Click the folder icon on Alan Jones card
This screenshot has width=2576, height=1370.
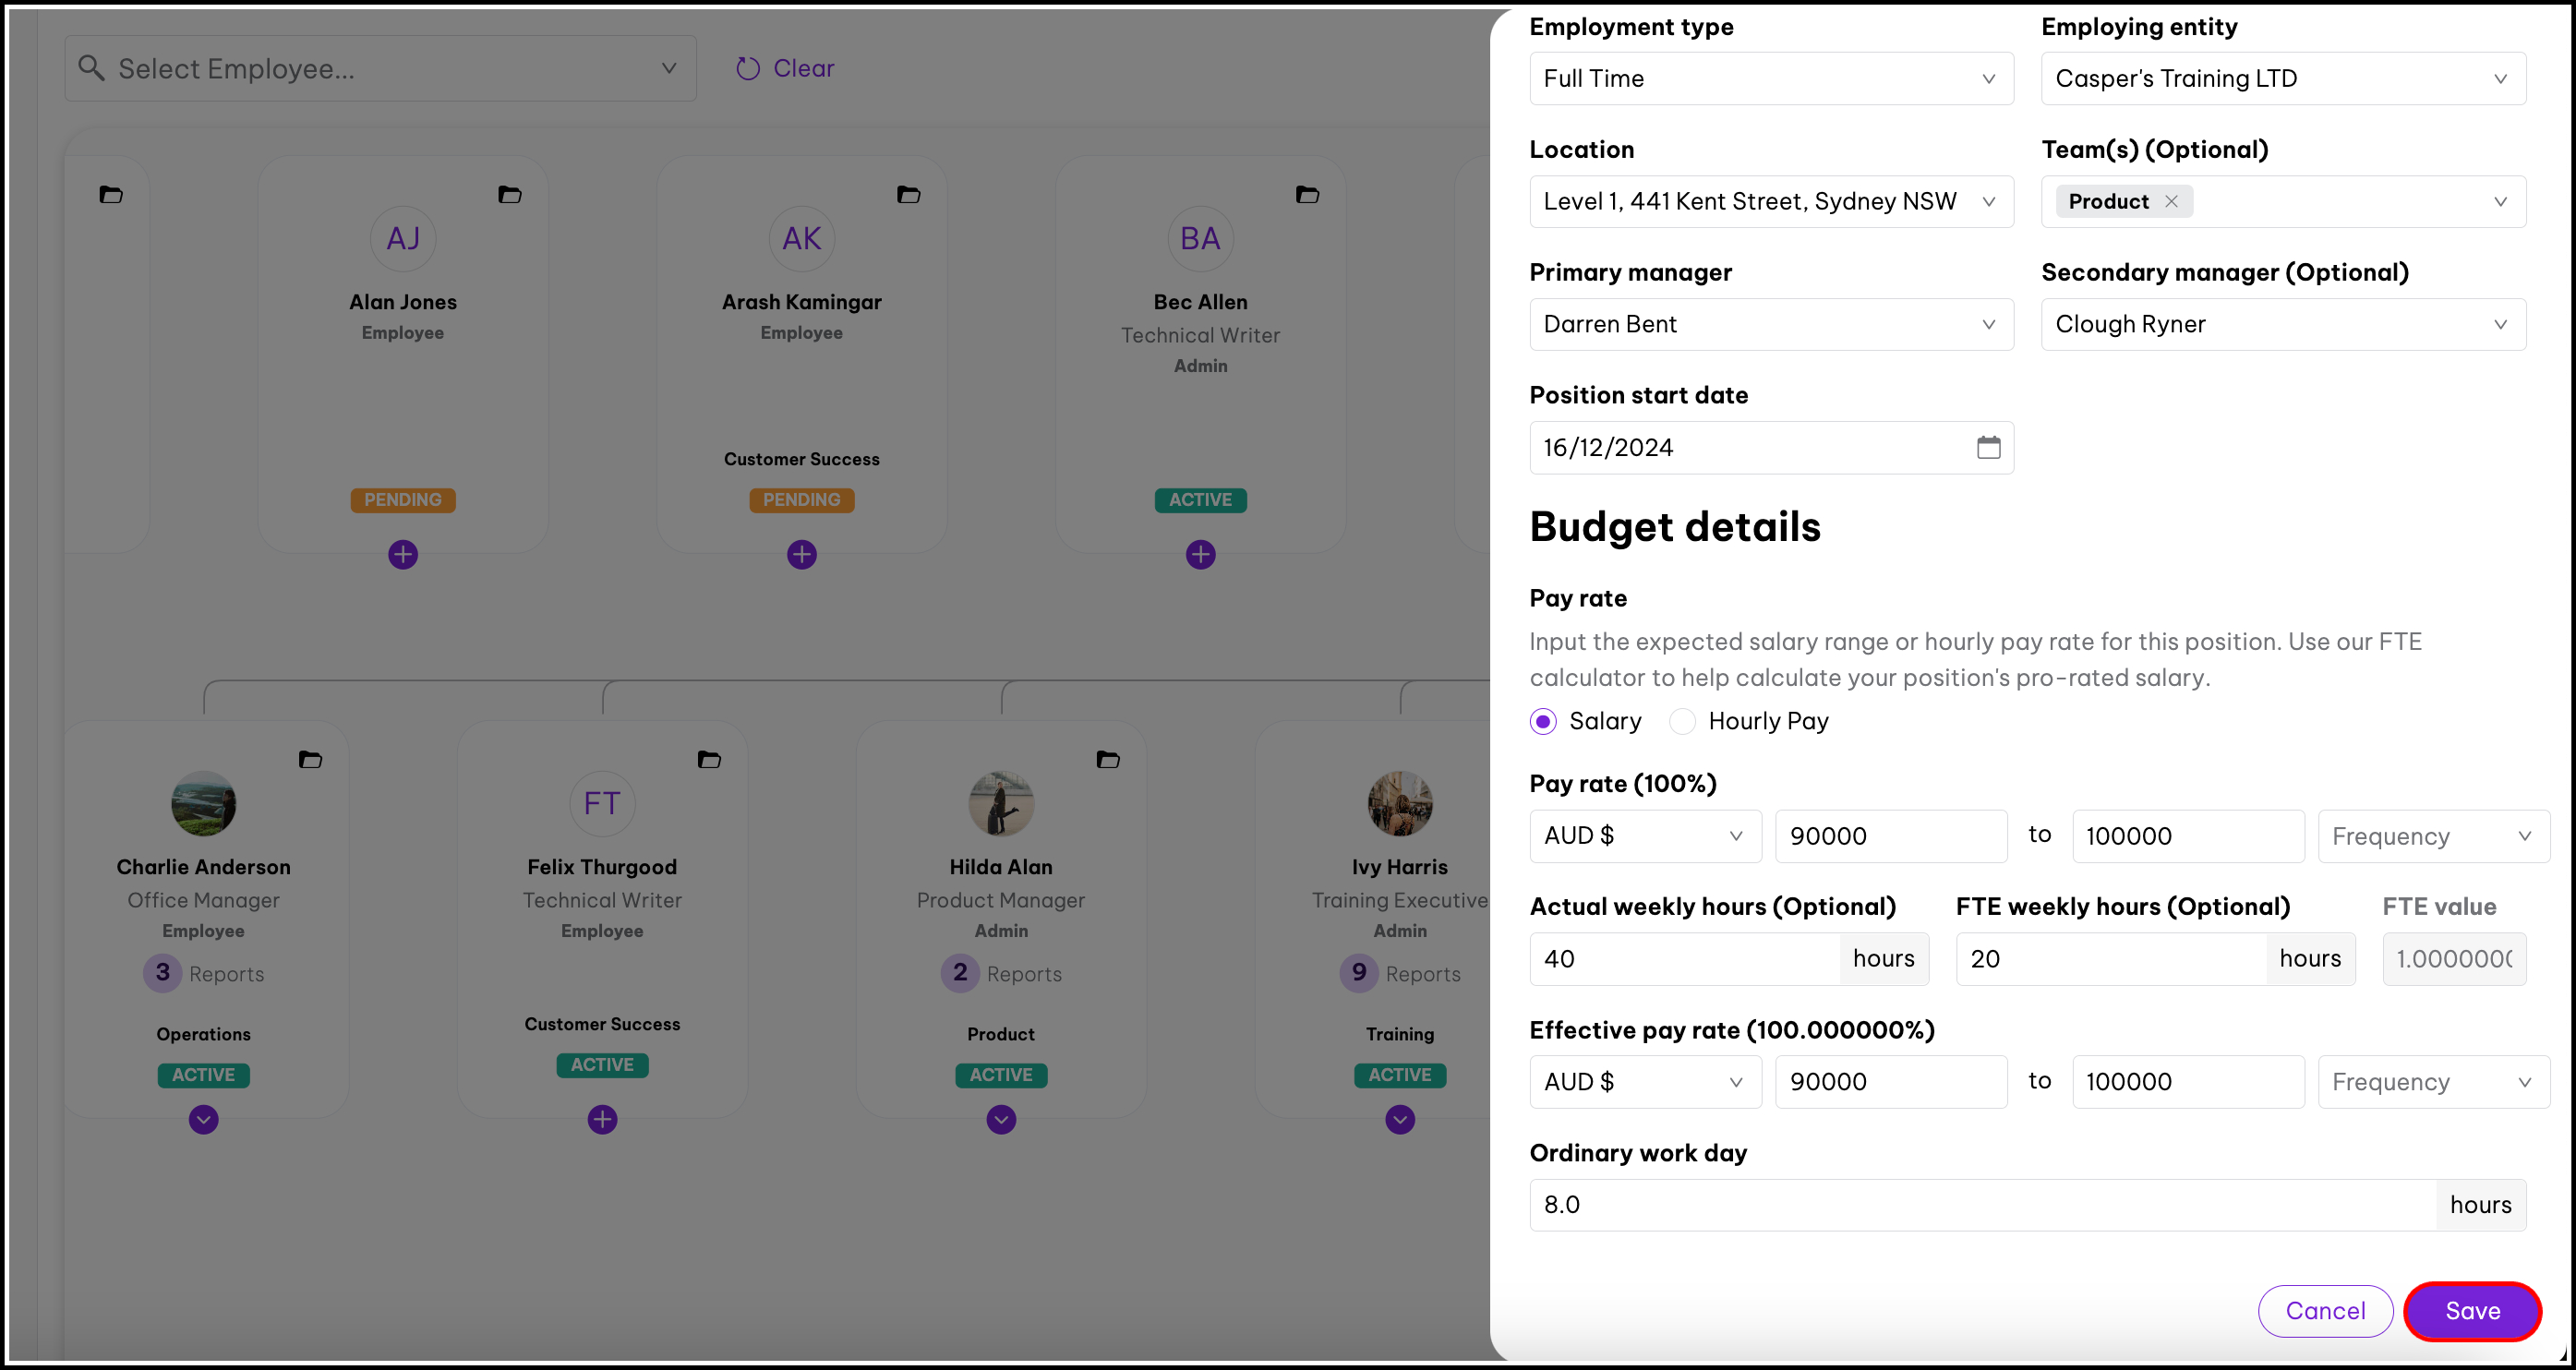pyautogui.click(x=510, y=195)
